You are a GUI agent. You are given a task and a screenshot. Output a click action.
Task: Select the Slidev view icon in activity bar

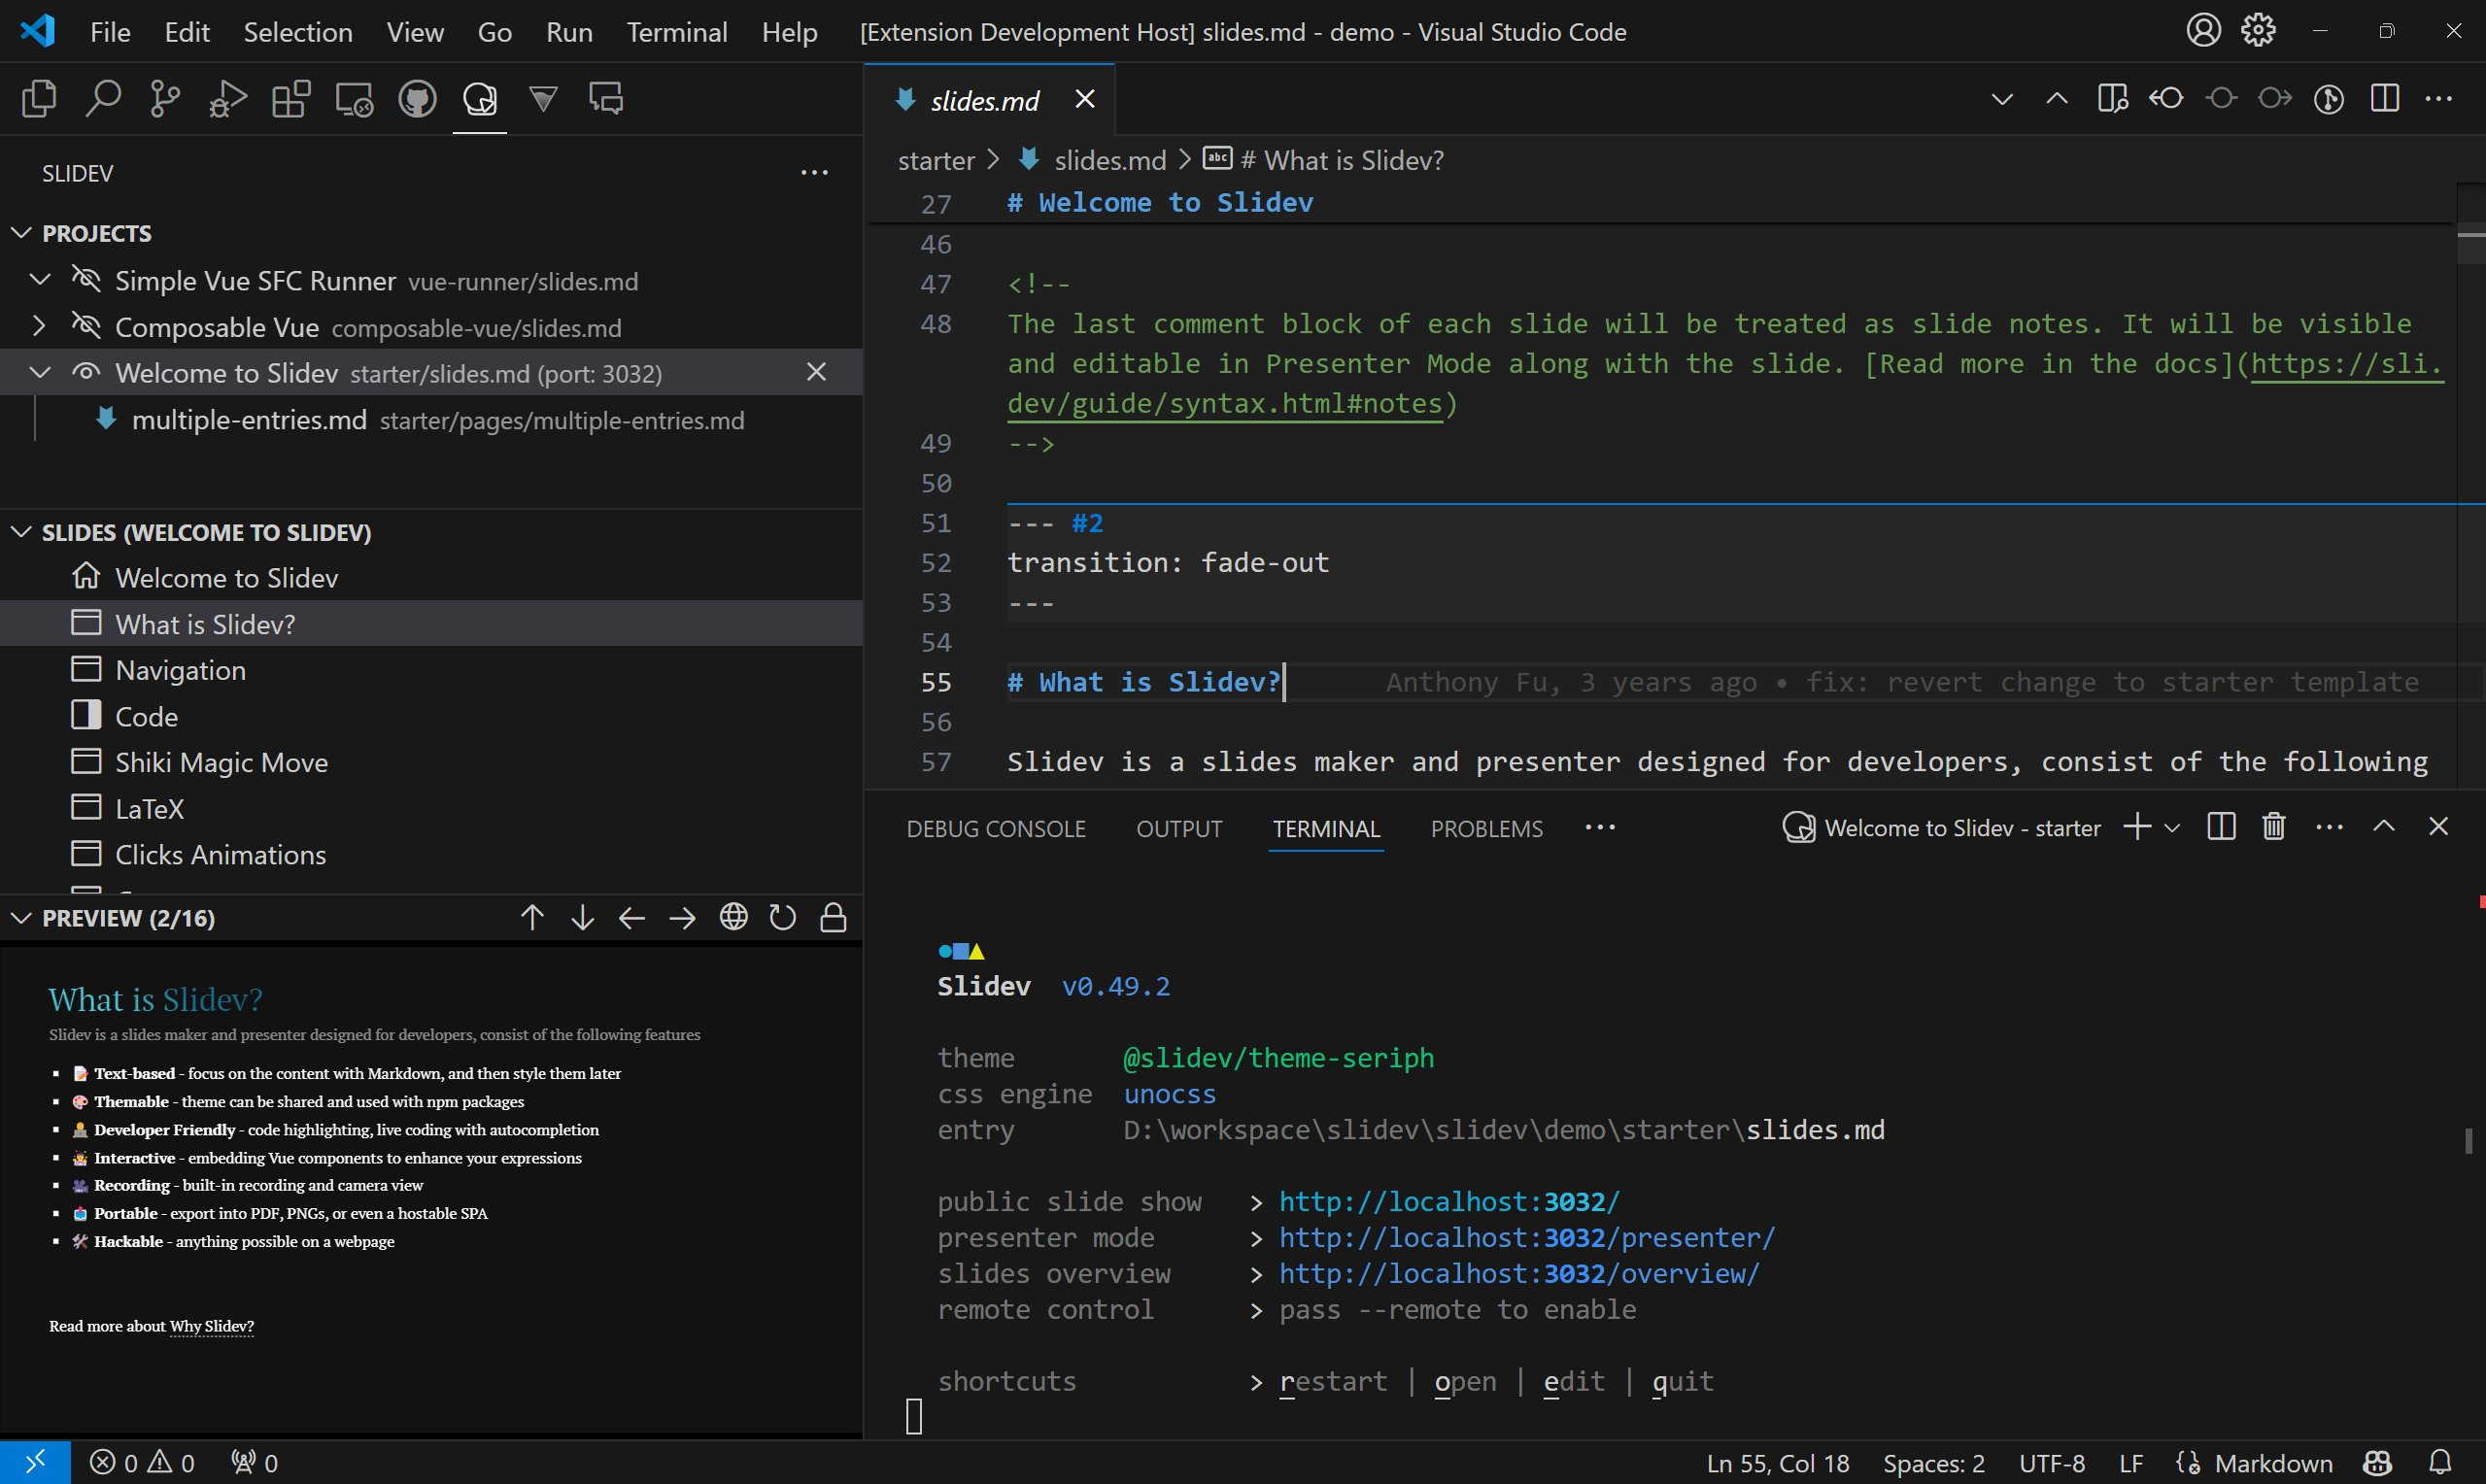(x=480, y=99)
